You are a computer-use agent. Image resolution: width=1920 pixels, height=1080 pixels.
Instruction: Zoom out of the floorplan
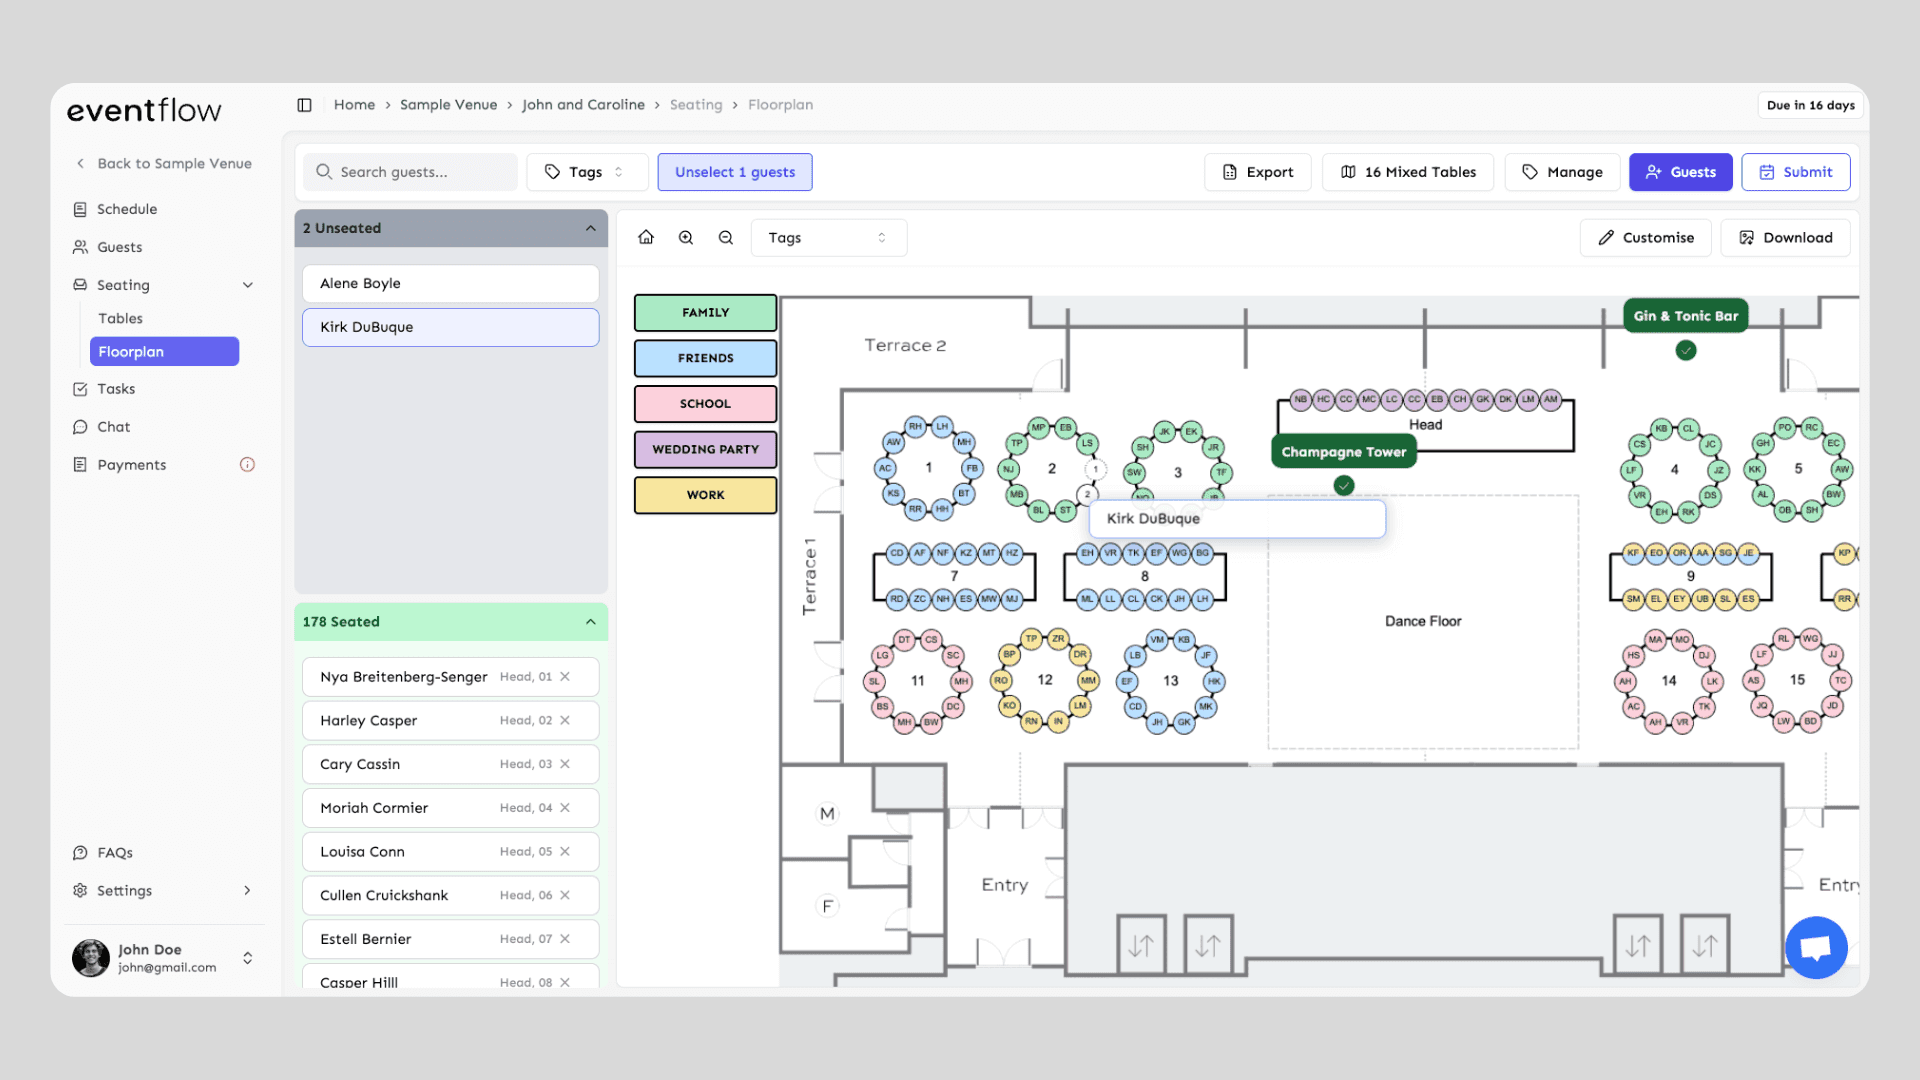coord(726,238)
